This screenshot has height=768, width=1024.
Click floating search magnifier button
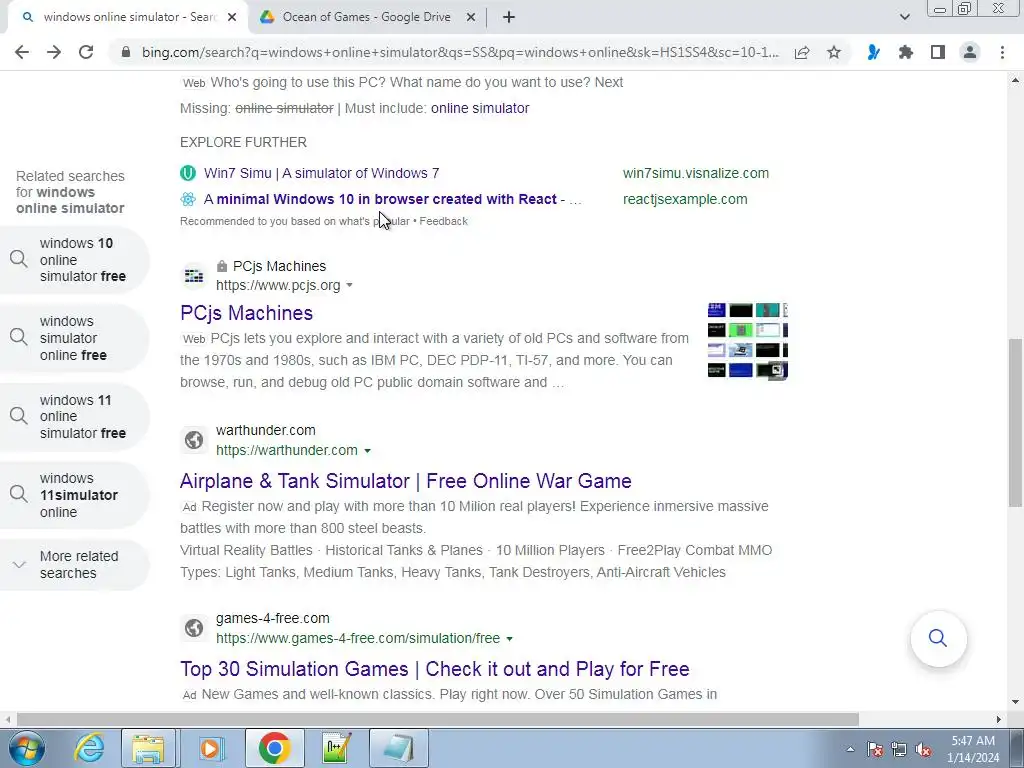click(x=938, y=638)
